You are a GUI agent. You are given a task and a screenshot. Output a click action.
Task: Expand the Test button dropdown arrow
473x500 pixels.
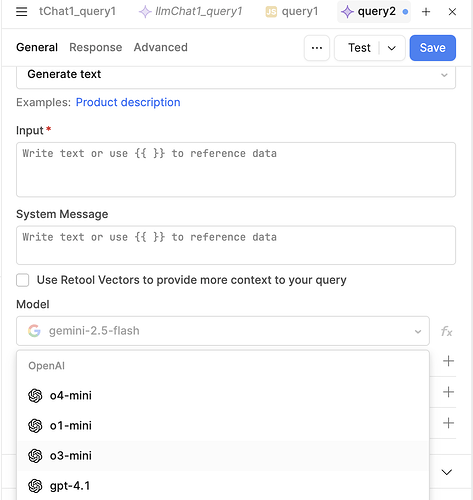pyautogui.click(x=392, y=48)
